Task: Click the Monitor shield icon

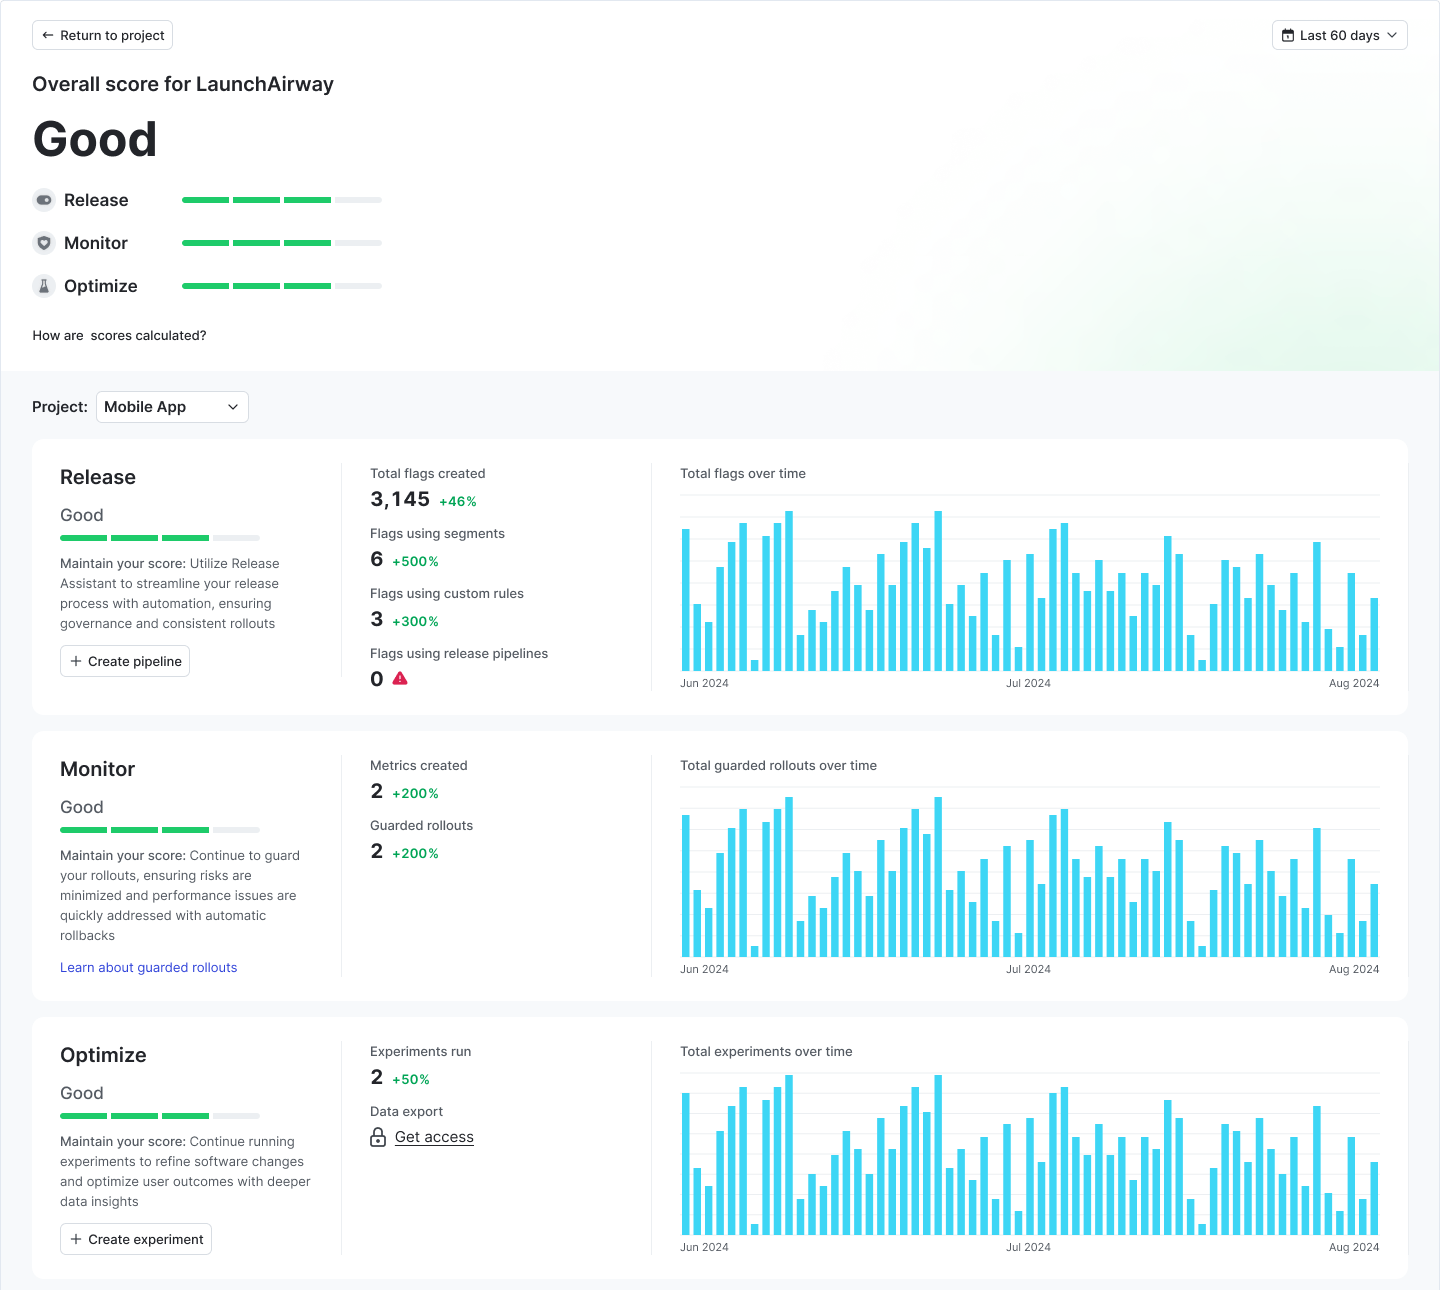Action: [44, 243]
